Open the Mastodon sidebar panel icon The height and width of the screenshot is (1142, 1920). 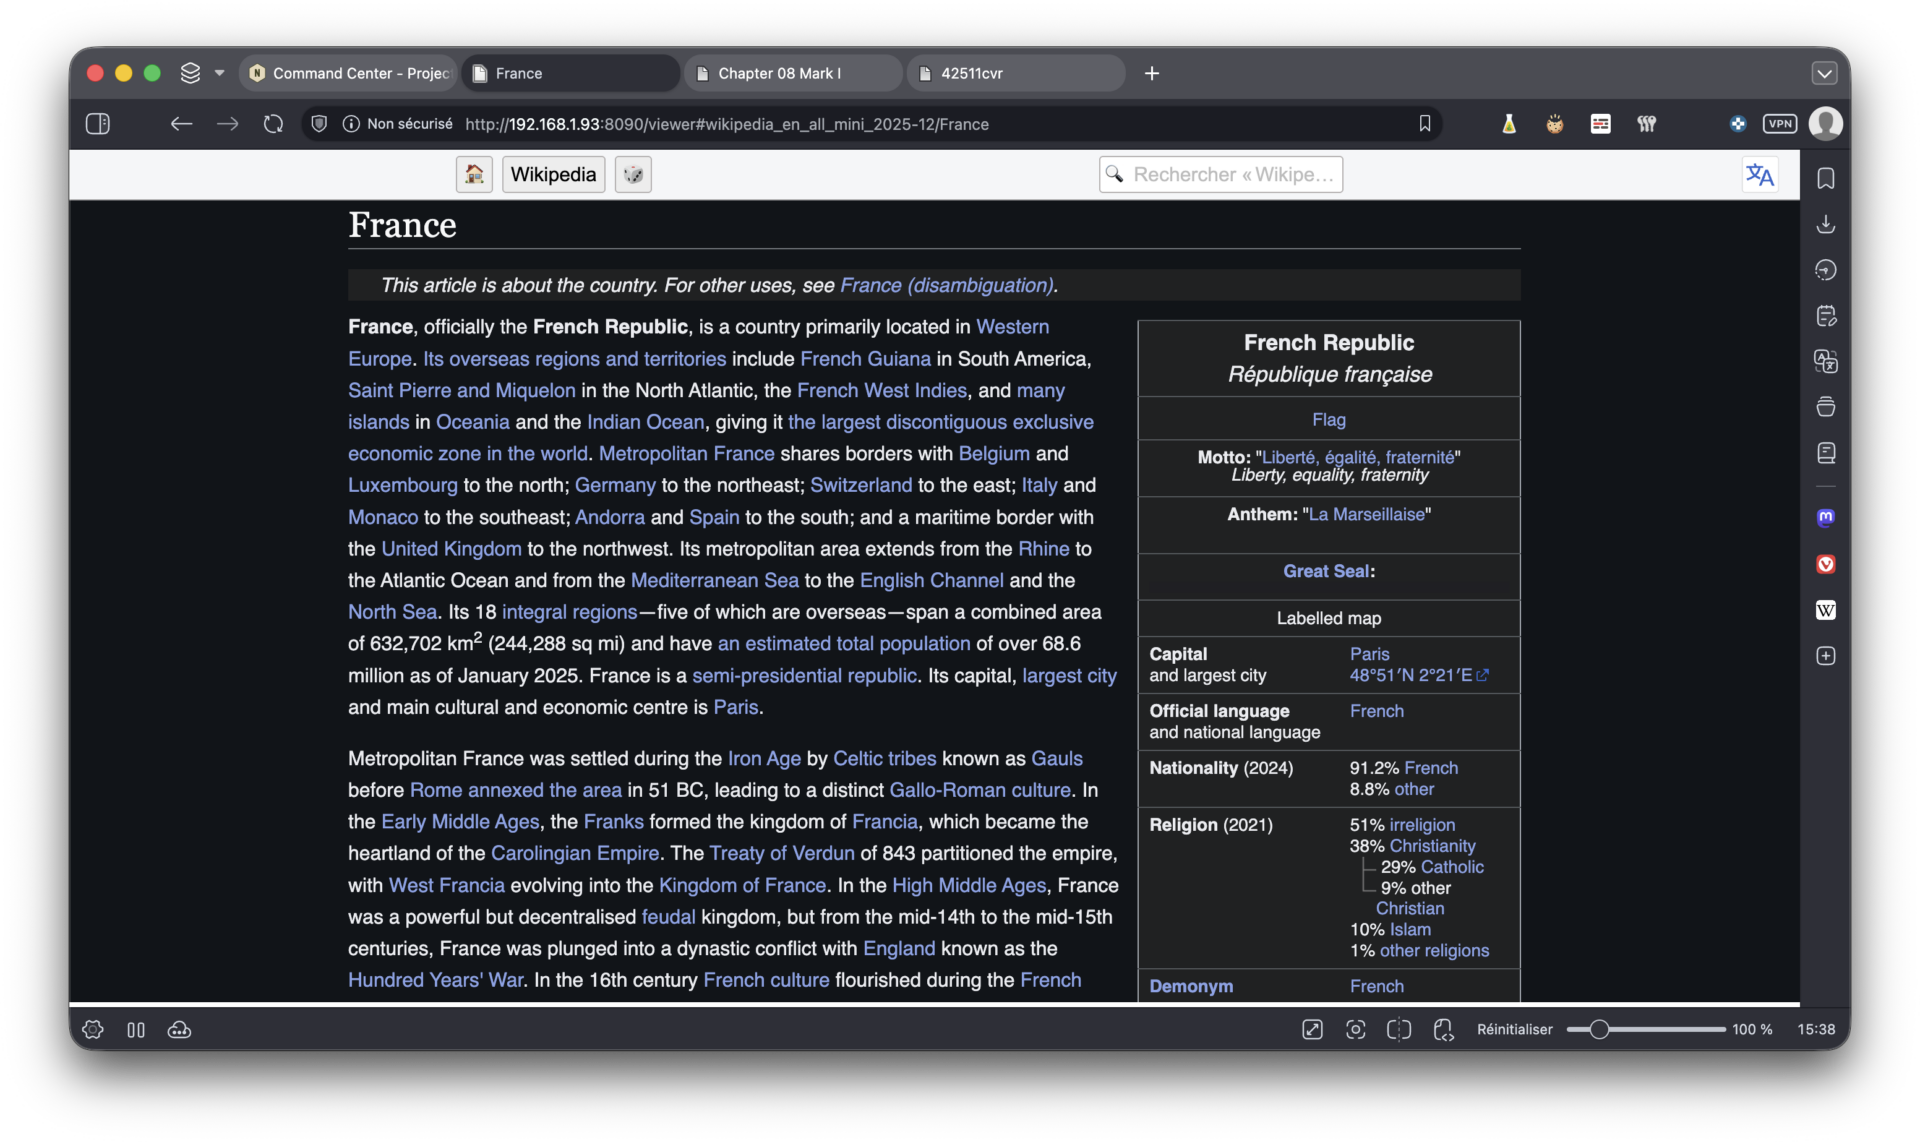[1826, 518]
